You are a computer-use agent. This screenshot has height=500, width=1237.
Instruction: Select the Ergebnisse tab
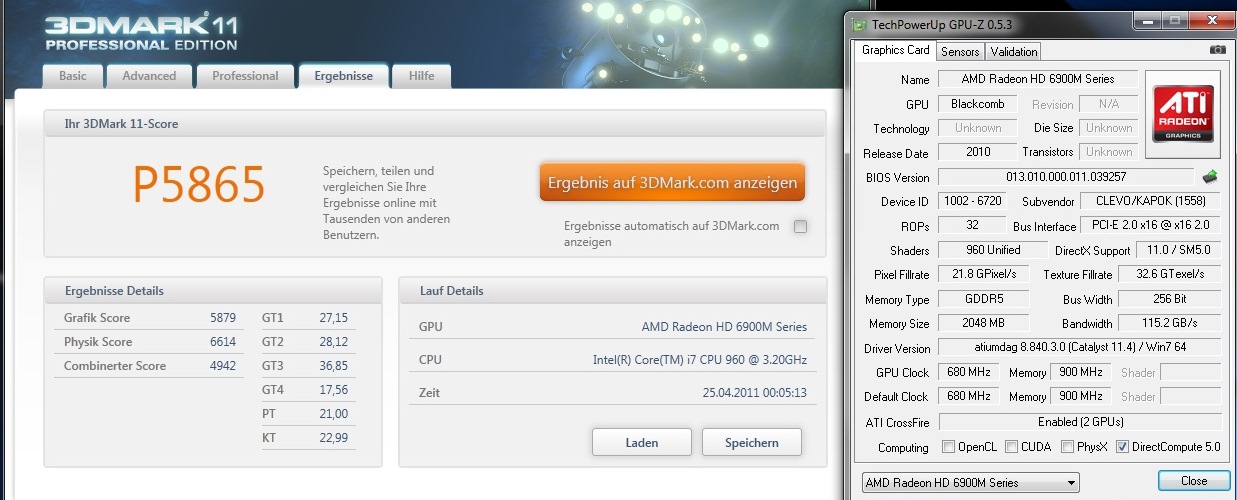point(343,76)
